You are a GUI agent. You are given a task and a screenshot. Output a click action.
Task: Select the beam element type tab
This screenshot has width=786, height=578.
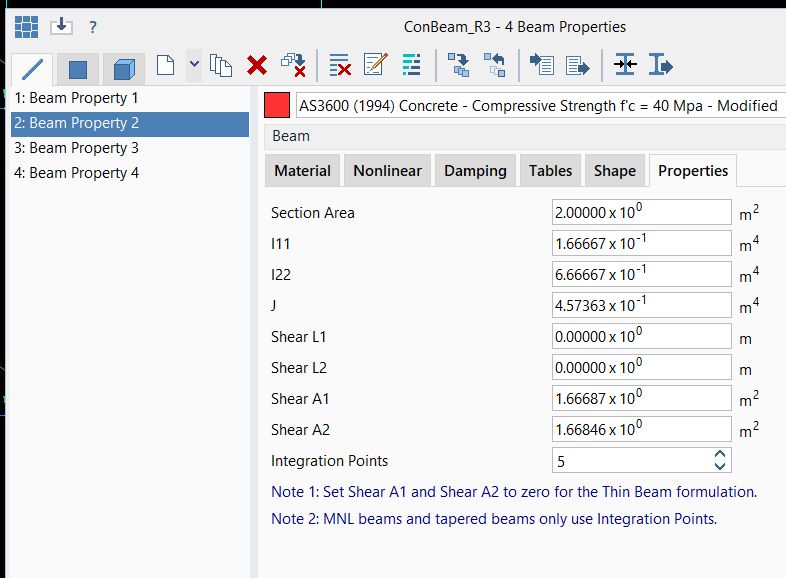32,68
